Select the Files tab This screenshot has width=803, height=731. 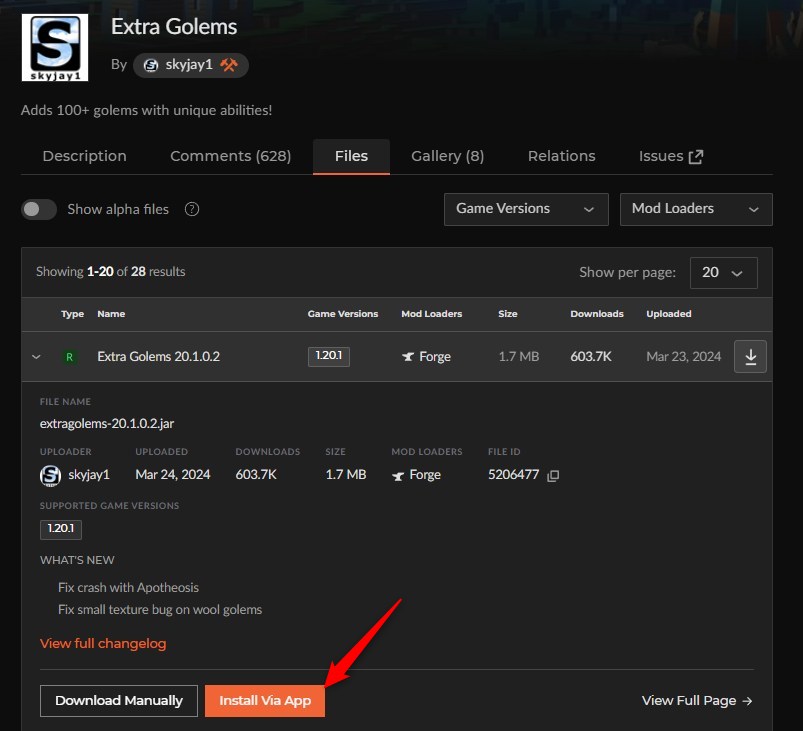point(351,156)
